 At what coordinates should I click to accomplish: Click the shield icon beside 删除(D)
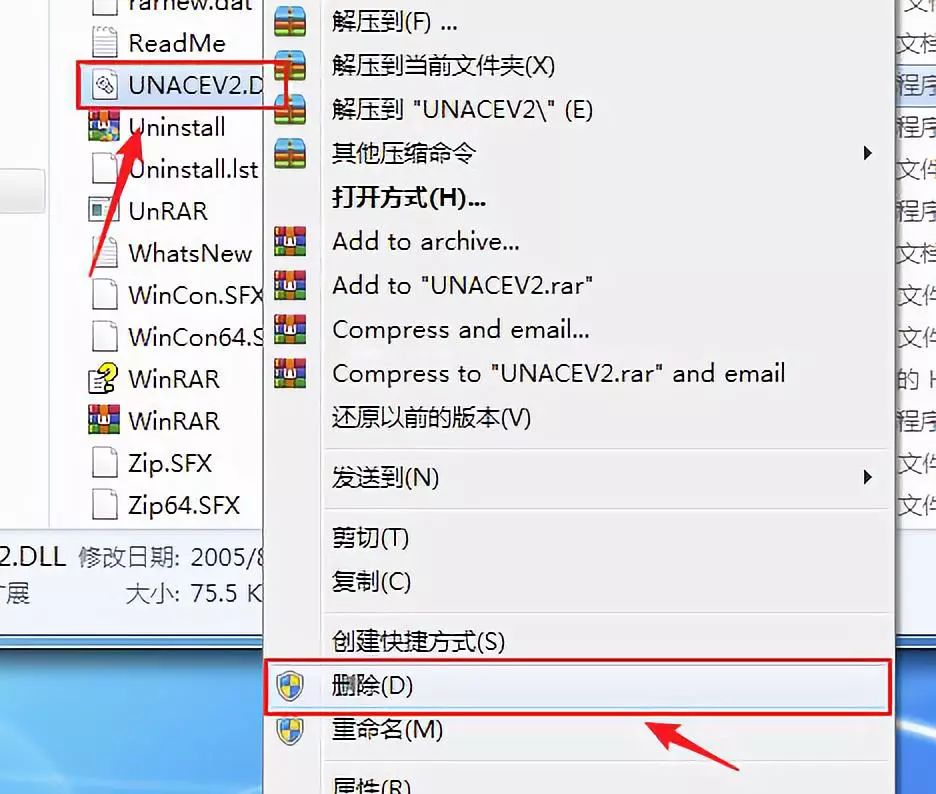tap(290, 686)
